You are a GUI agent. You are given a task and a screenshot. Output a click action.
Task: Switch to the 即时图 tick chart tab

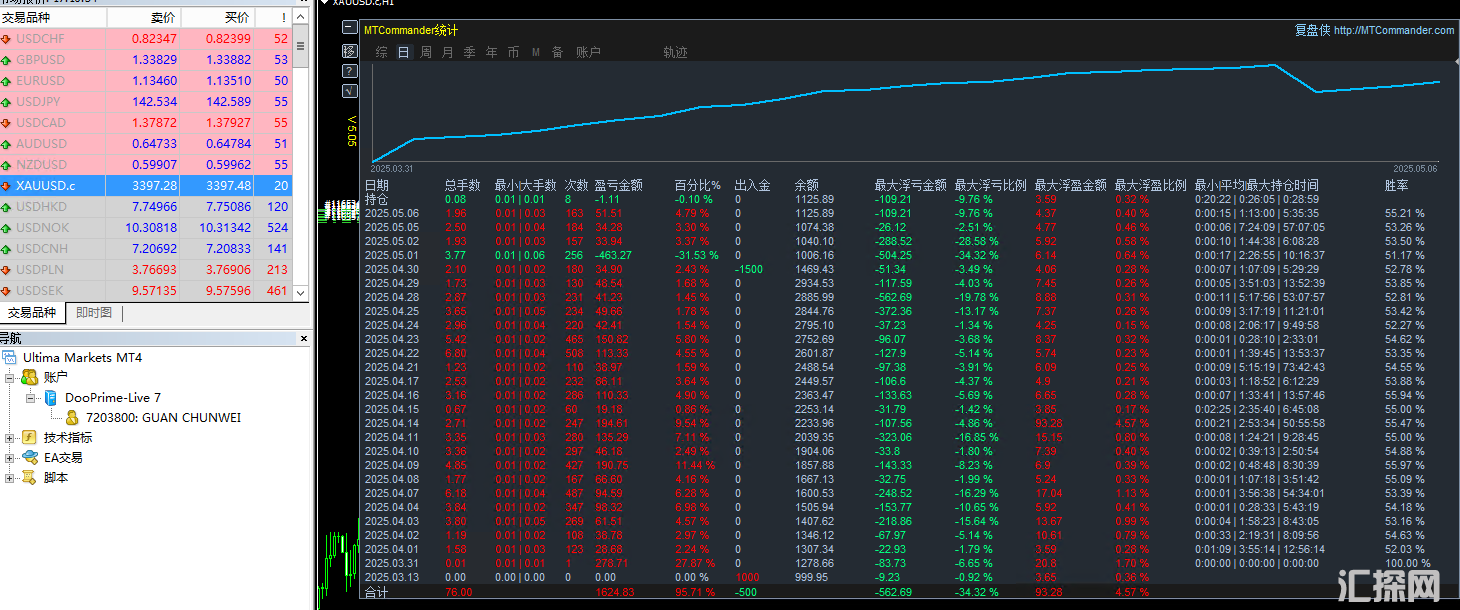click(95, 313)
